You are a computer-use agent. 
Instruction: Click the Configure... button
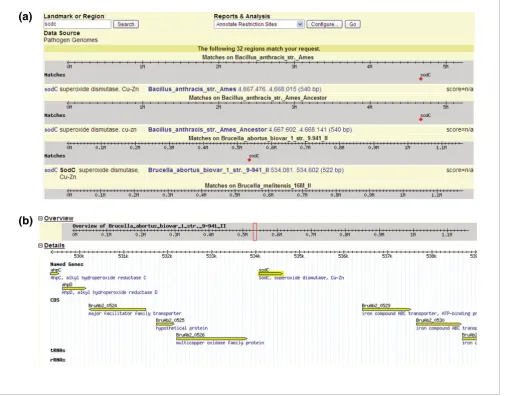point(324,24)
